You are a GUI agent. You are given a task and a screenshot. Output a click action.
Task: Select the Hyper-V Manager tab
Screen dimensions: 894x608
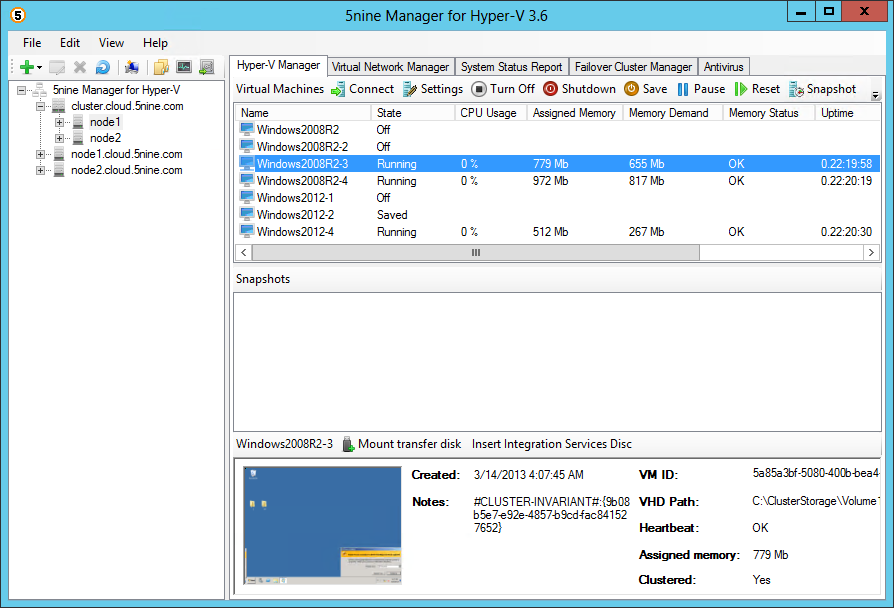pyautogui.click(x=278, y=65)
